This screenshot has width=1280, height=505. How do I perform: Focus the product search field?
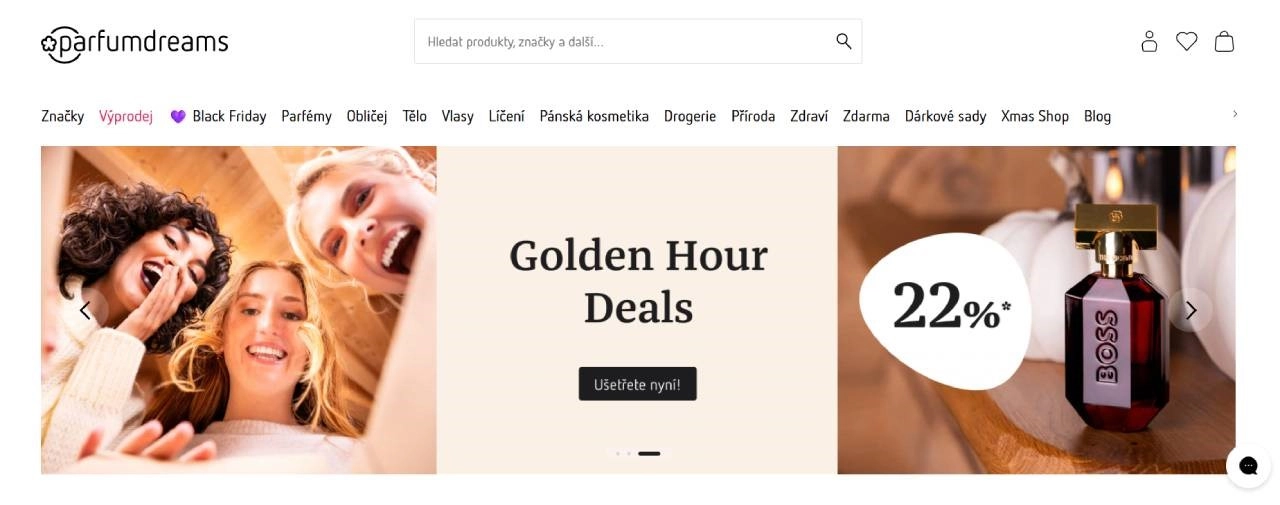pos(638,41)
